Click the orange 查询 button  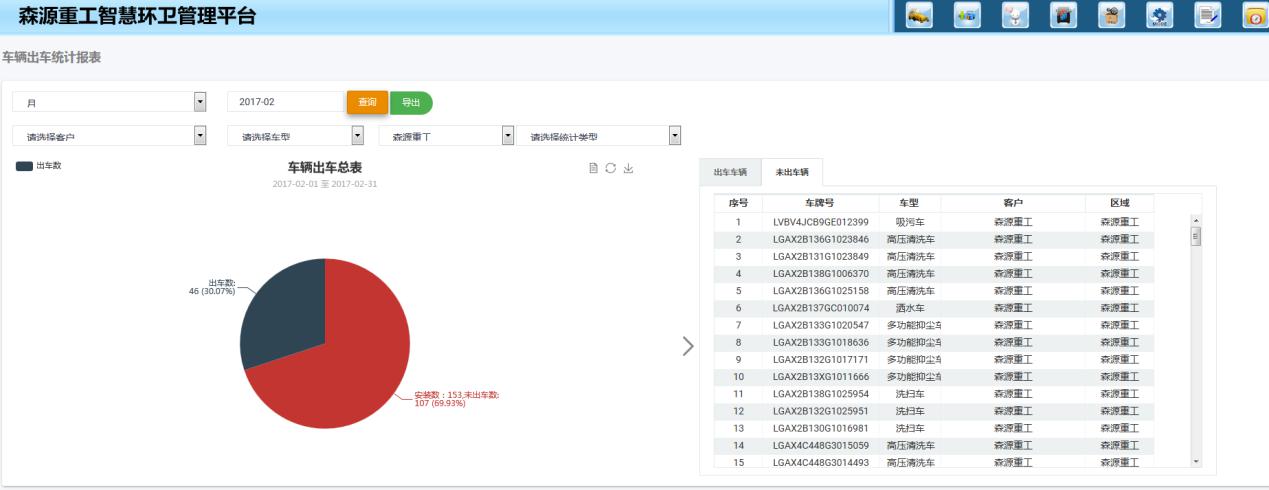tap(367, 102)
